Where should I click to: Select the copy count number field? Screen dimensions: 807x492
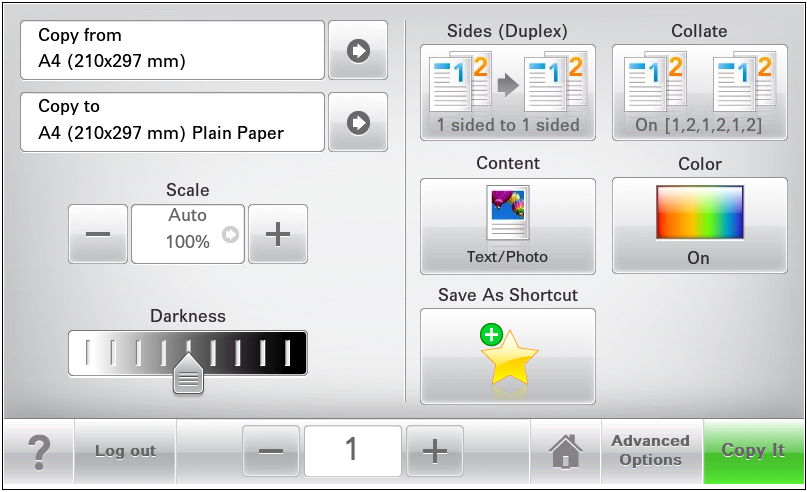click(352, 451)
